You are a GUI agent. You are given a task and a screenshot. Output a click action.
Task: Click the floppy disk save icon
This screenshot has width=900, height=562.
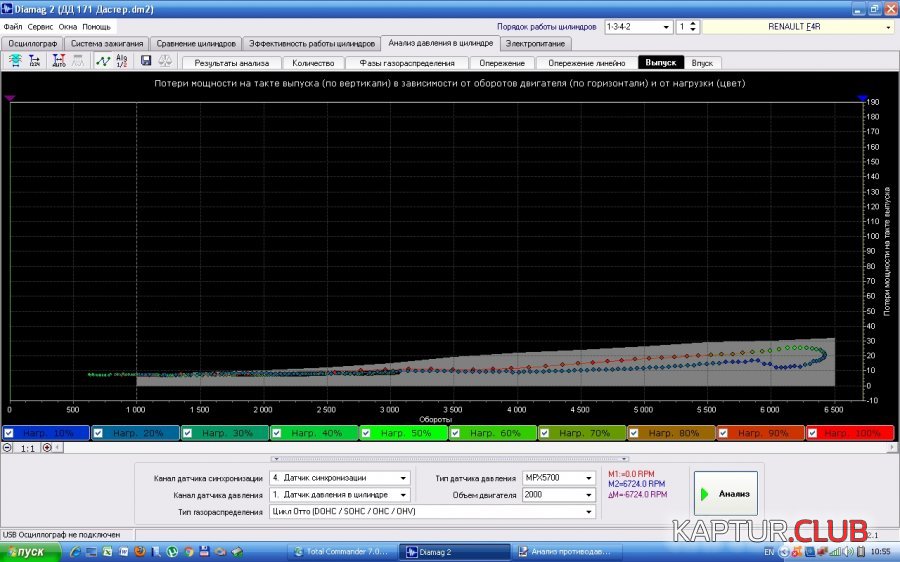point(146,60)
